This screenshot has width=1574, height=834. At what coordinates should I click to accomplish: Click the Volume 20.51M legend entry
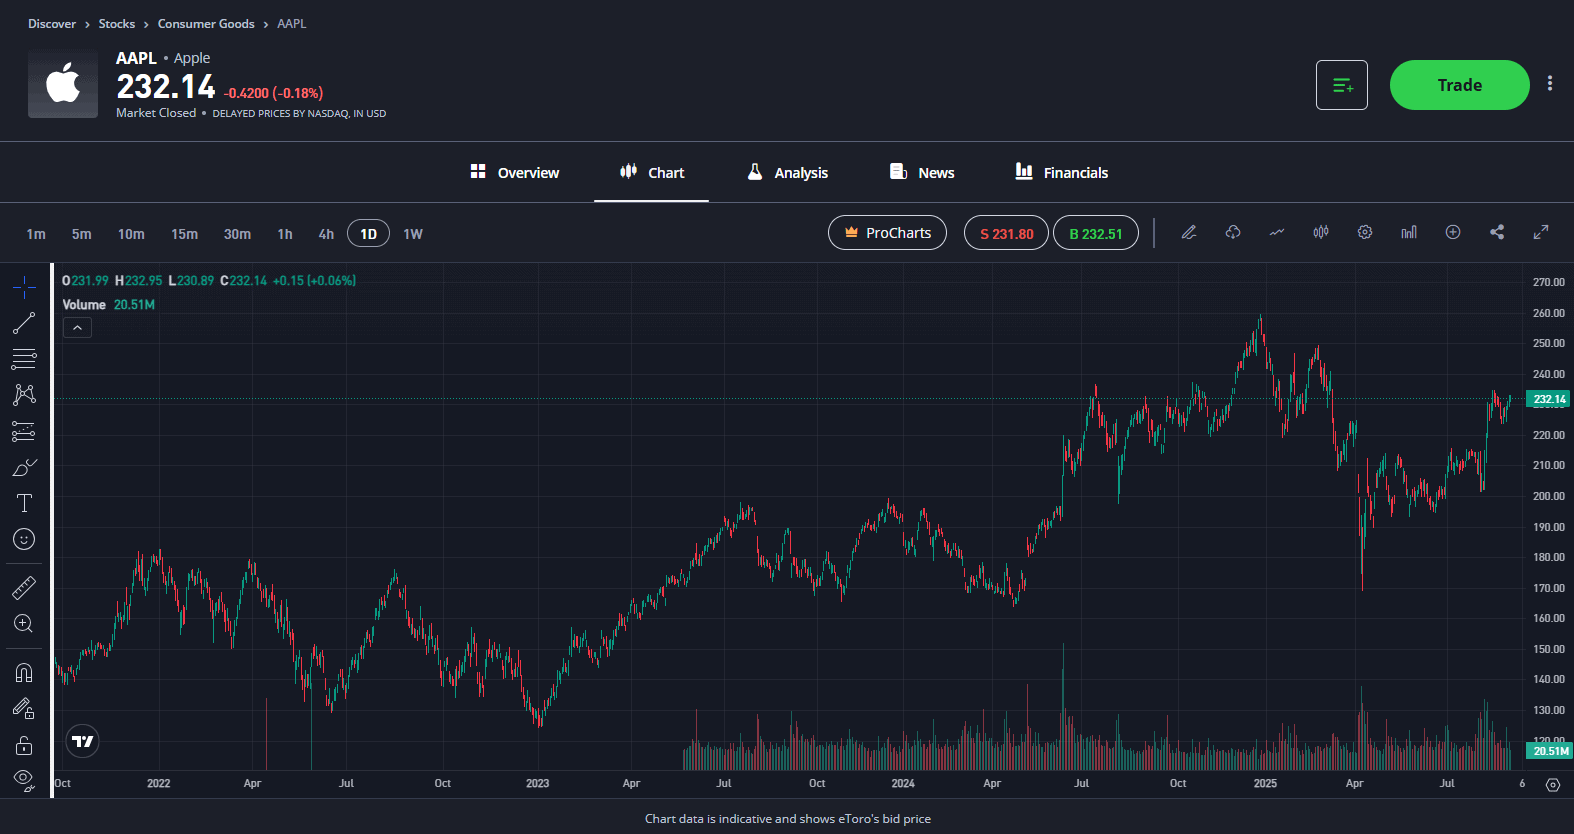pyautogui.click(x=109, y=305)
